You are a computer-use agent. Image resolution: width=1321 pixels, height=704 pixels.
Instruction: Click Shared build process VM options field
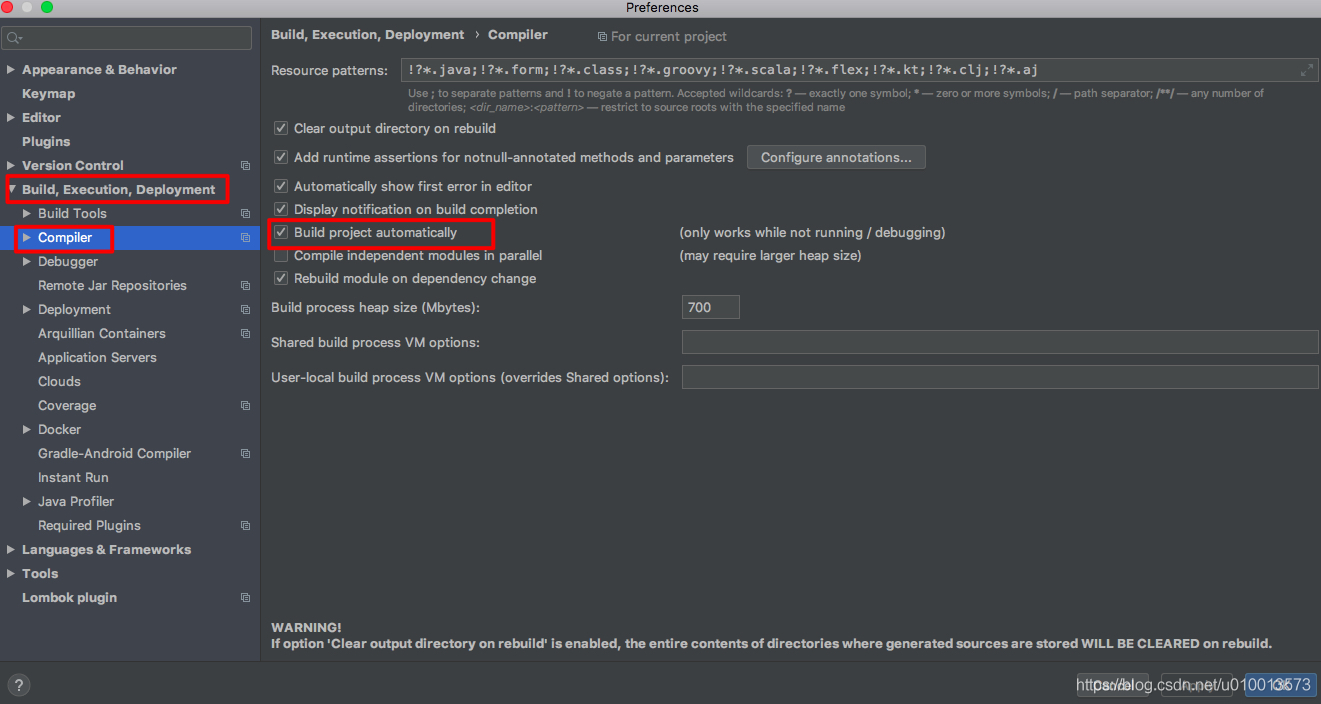coord(1000,342)
